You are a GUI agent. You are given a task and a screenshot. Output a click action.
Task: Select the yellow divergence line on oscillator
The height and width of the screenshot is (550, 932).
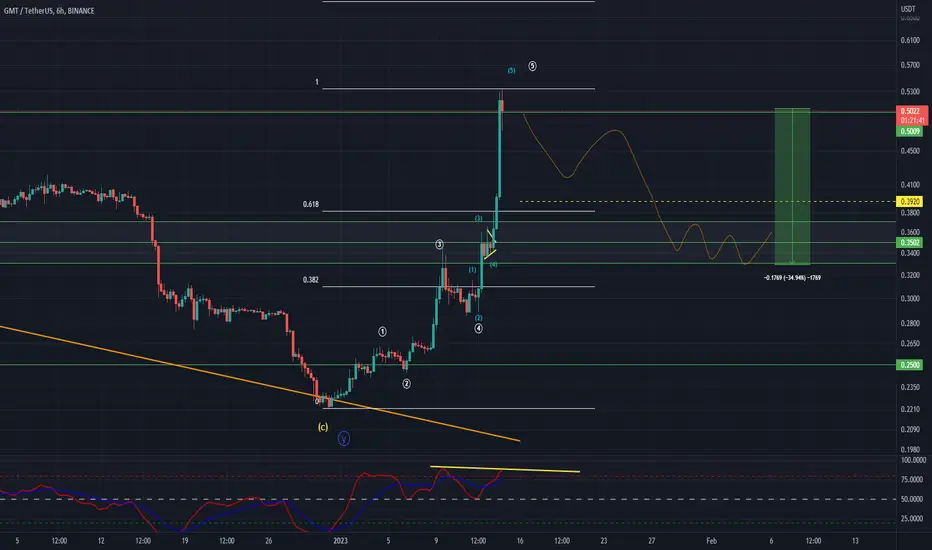[505, 469]
